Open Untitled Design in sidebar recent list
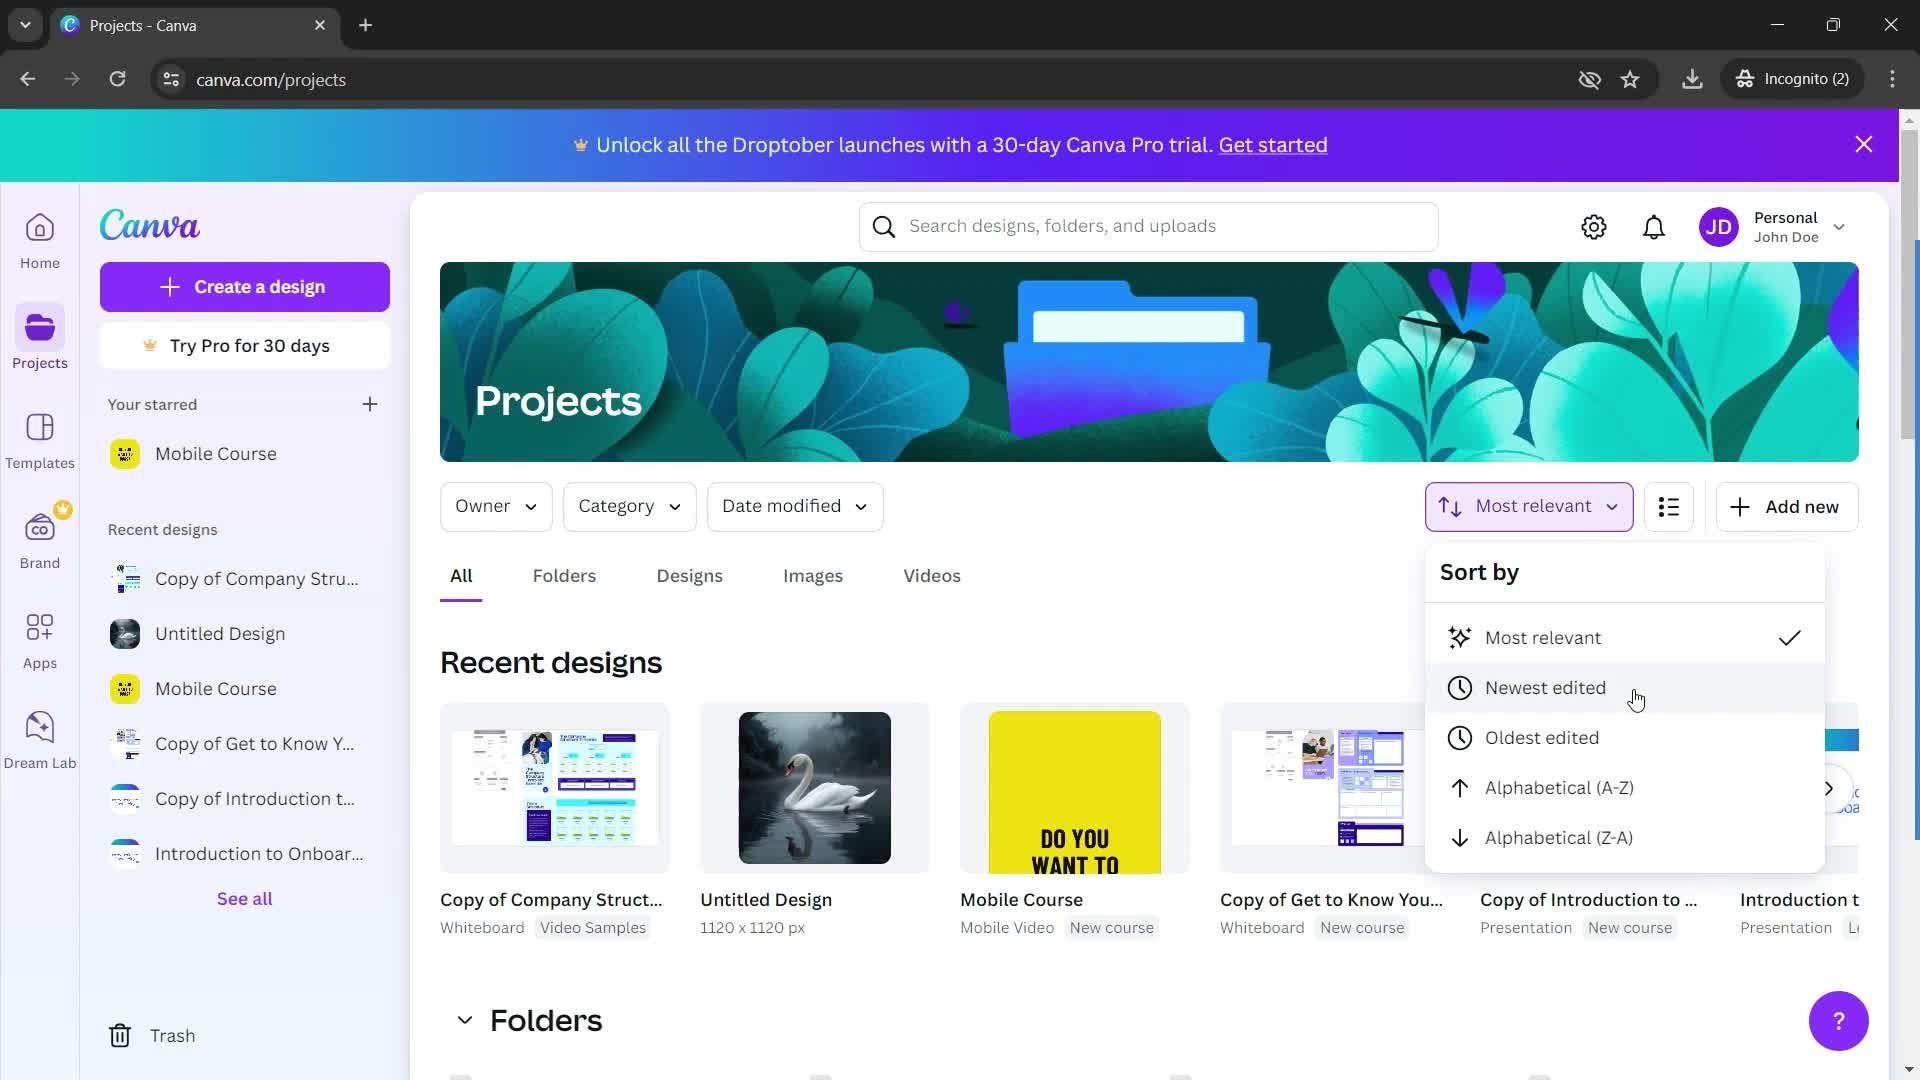Screen dimensions: 1920x1080 coord(245,634)
